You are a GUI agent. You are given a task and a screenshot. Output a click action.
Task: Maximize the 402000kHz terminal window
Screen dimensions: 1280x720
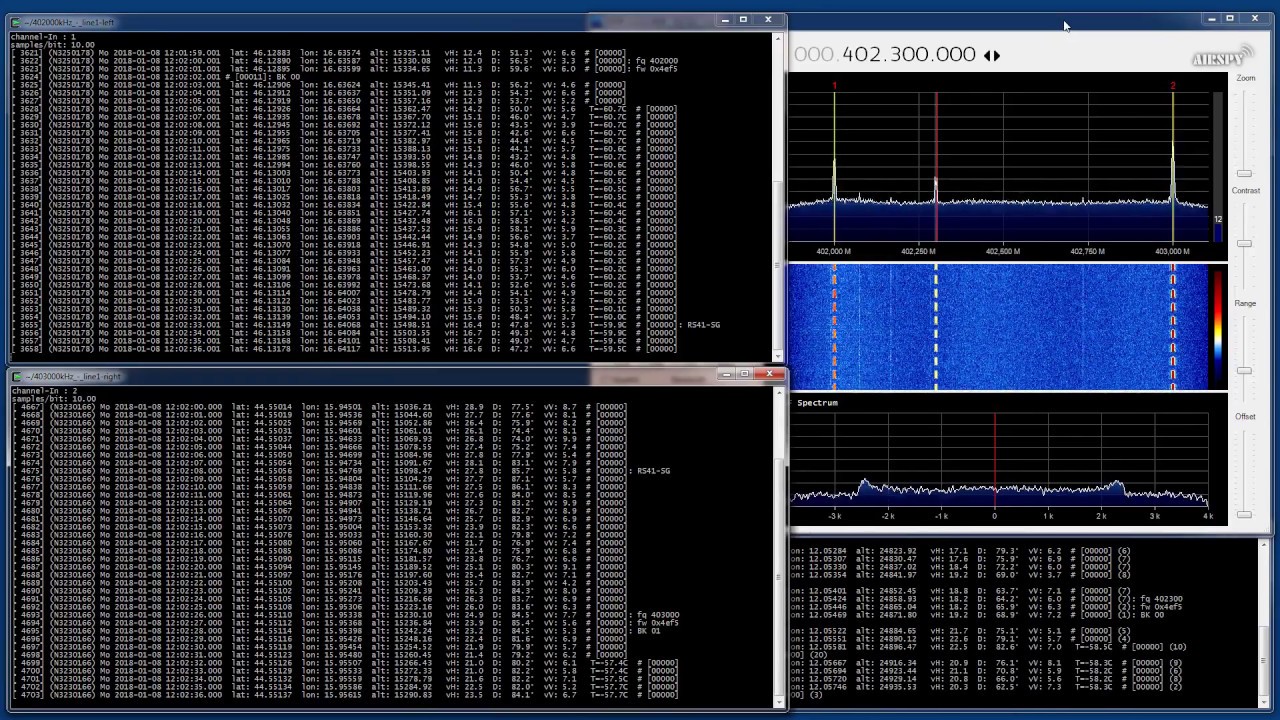[x=743, y=20]
